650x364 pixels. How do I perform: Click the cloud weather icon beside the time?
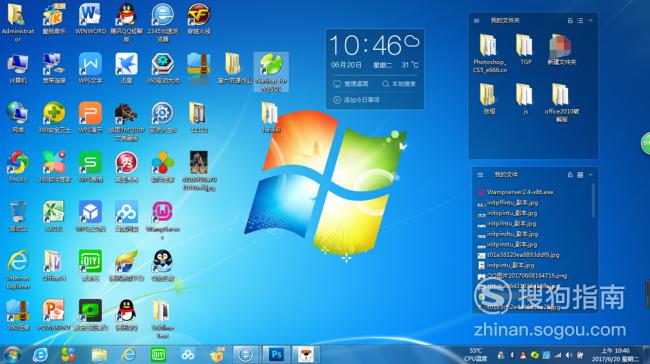click(412, 41)
